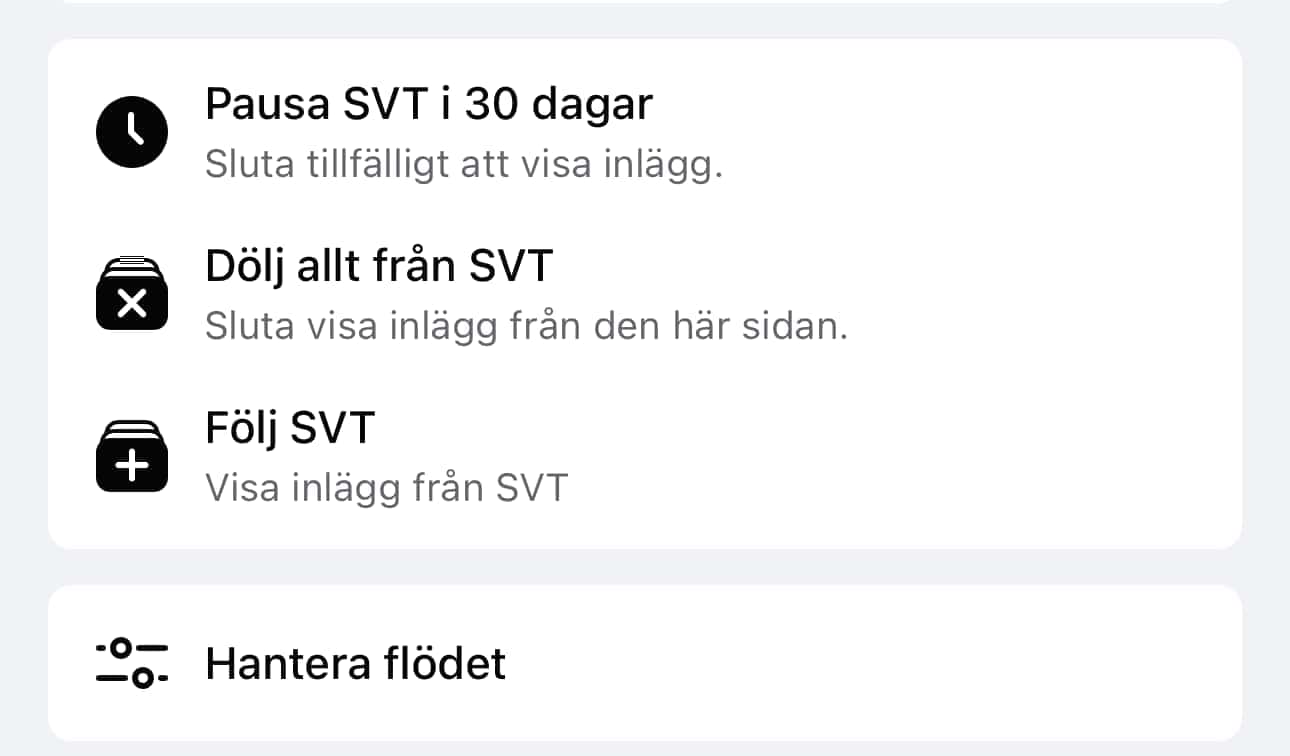1290x756 pixels.
Task: Tap the 'Följ SVT' title
Action: coord(290,428)
